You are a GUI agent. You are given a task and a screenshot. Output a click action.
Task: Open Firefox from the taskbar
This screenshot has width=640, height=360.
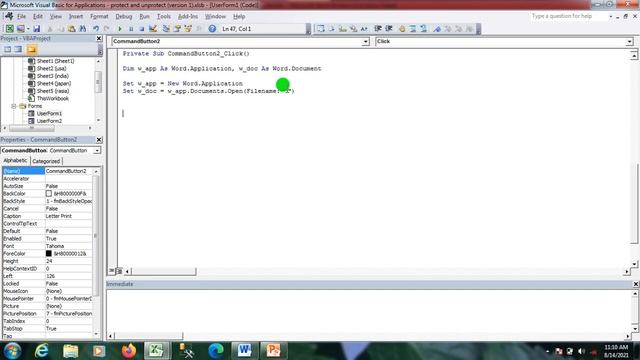click(128, 351)
